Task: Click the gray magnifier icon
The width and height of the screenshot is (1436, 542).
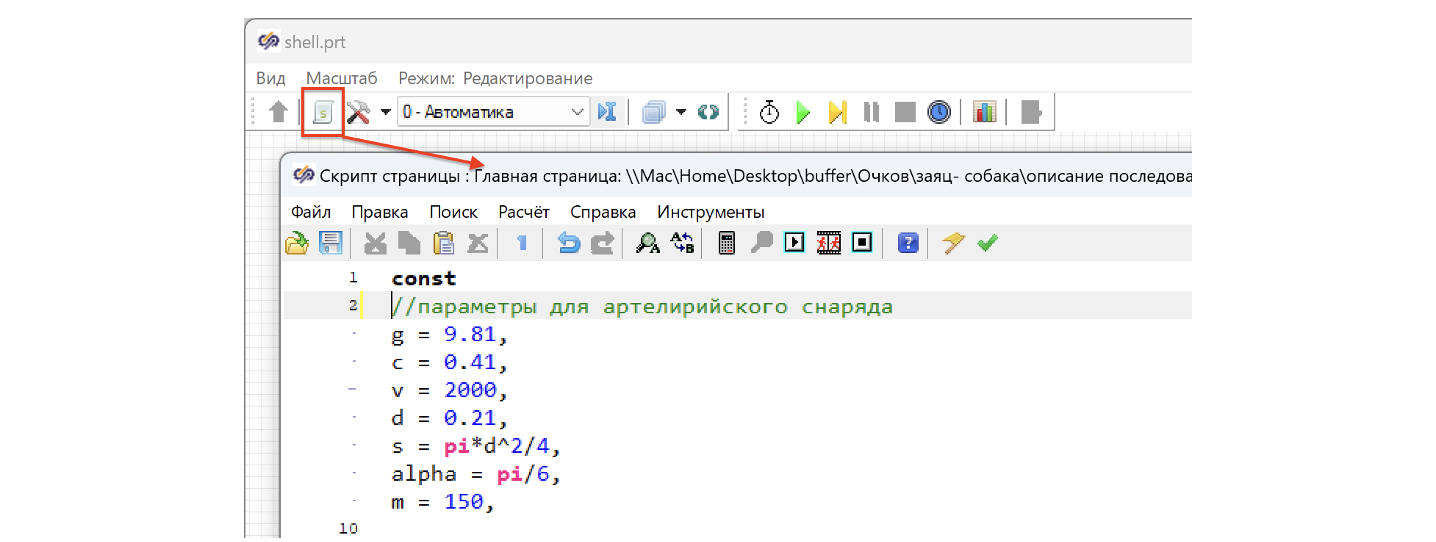Action: [762, 243]
